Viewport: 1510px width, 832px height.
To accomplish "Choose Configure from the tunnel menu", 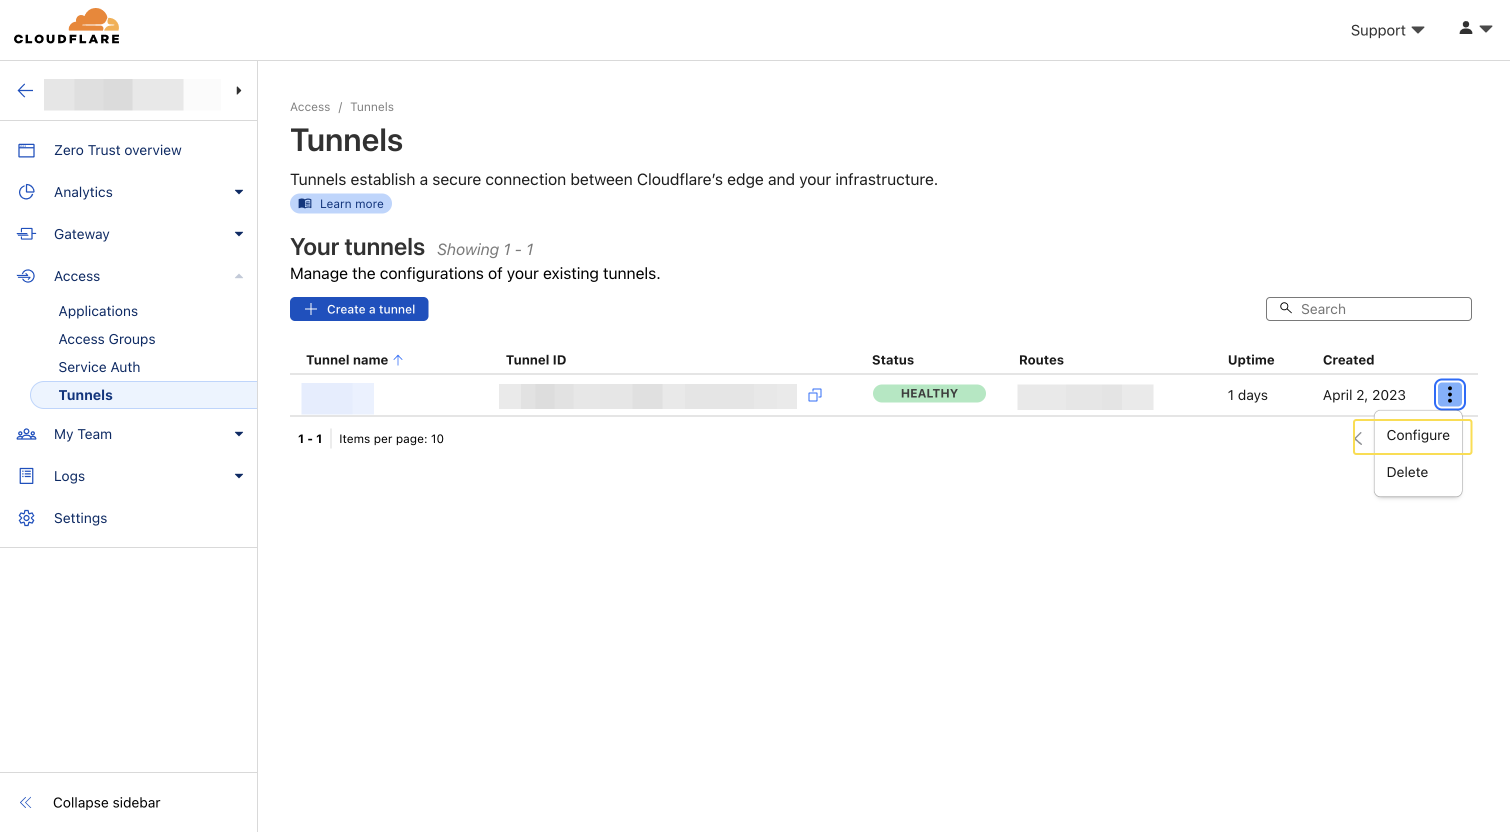I will click(1418, 435).
